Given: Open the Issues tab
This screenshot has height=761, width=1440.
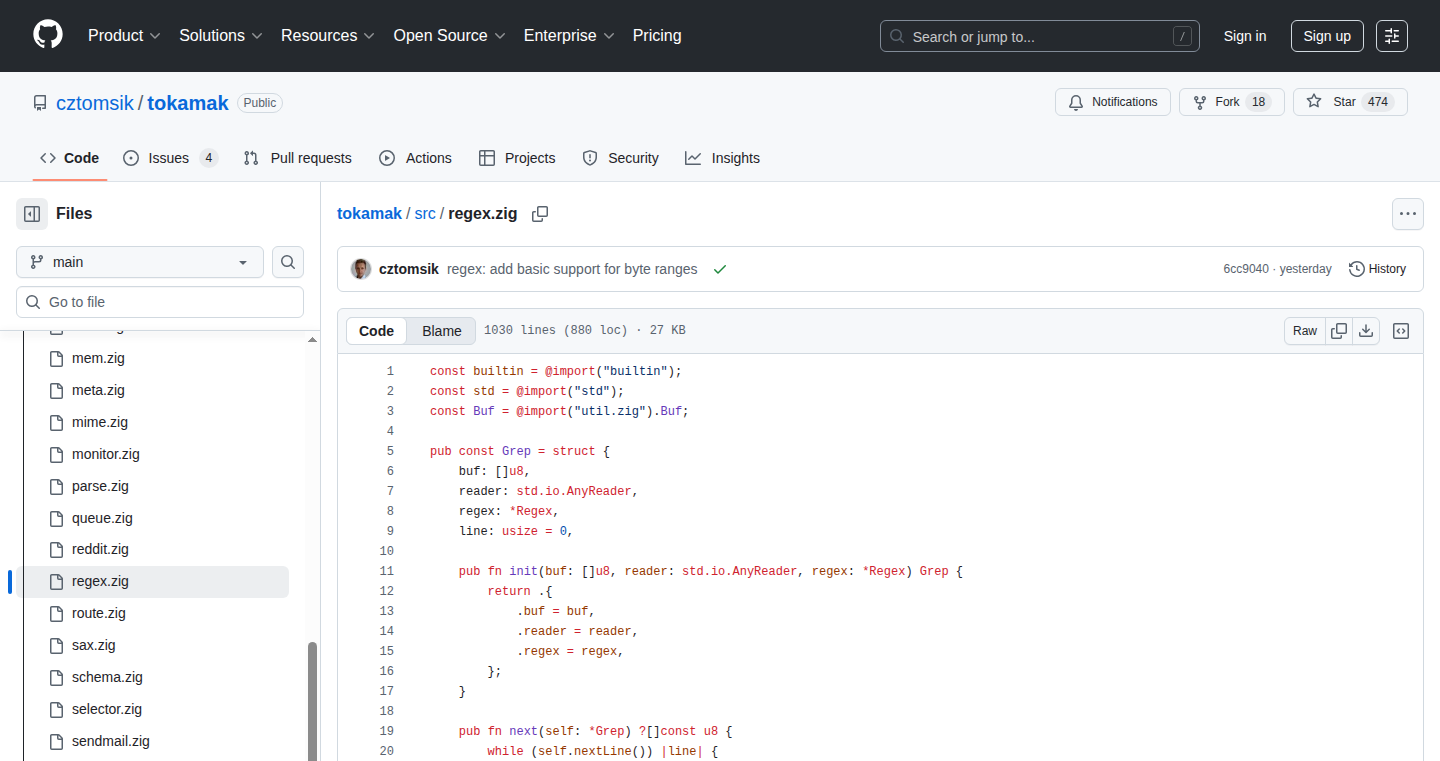Looking at the screenshot, I should coord(170,158).
